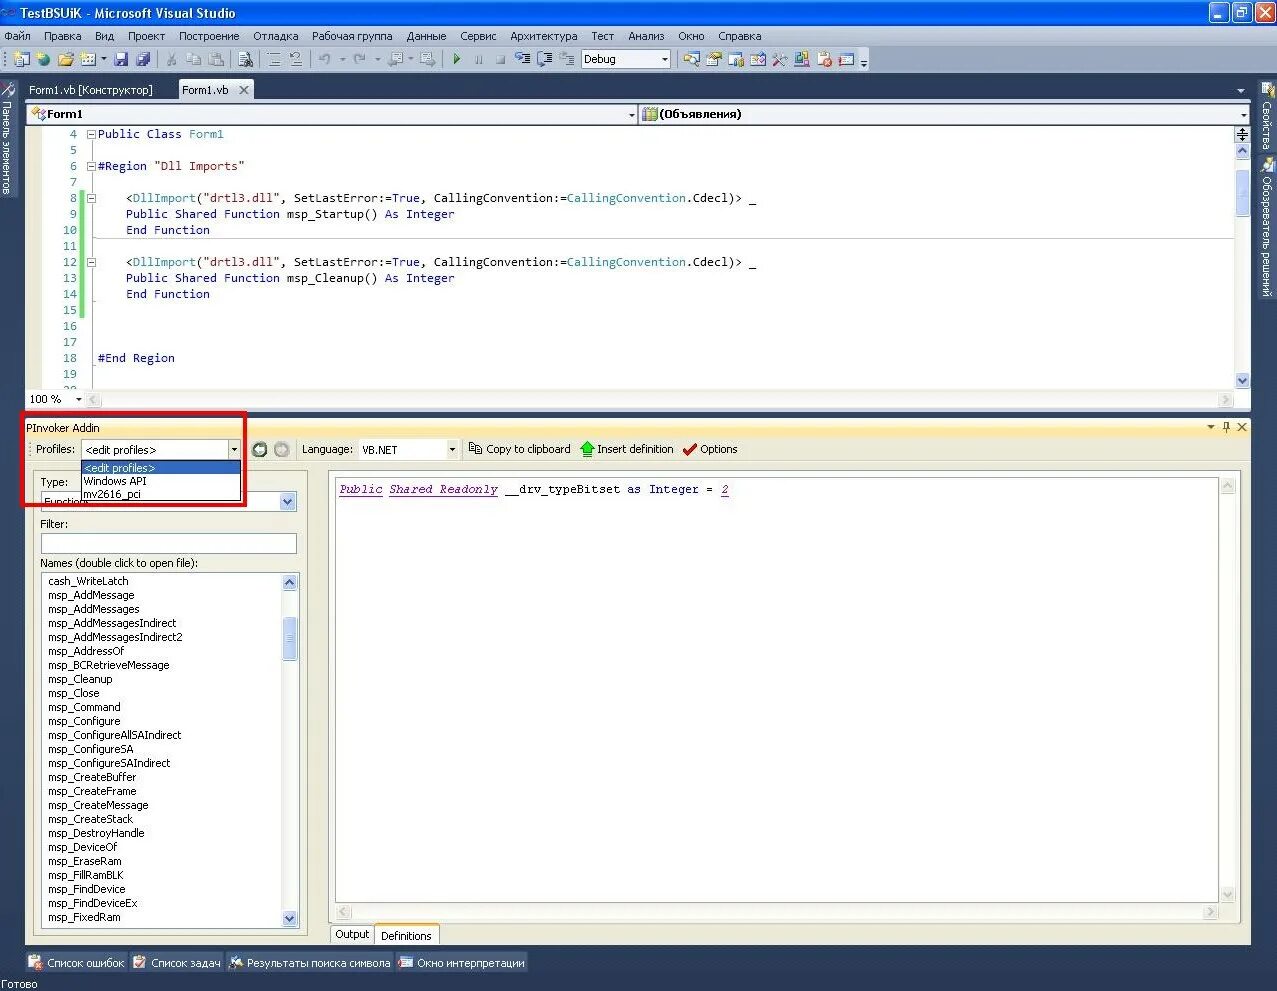Viewport: 1277px width, 991px height.
Task: Click the green refresh icon in PInvoker
Action: [x=260, y=449]
